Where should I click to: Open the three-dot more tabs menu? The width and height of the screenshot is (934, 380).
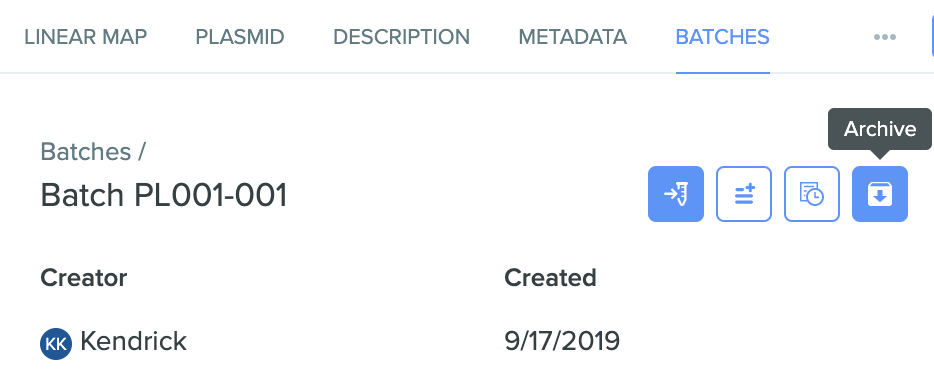tap(885, 37)
